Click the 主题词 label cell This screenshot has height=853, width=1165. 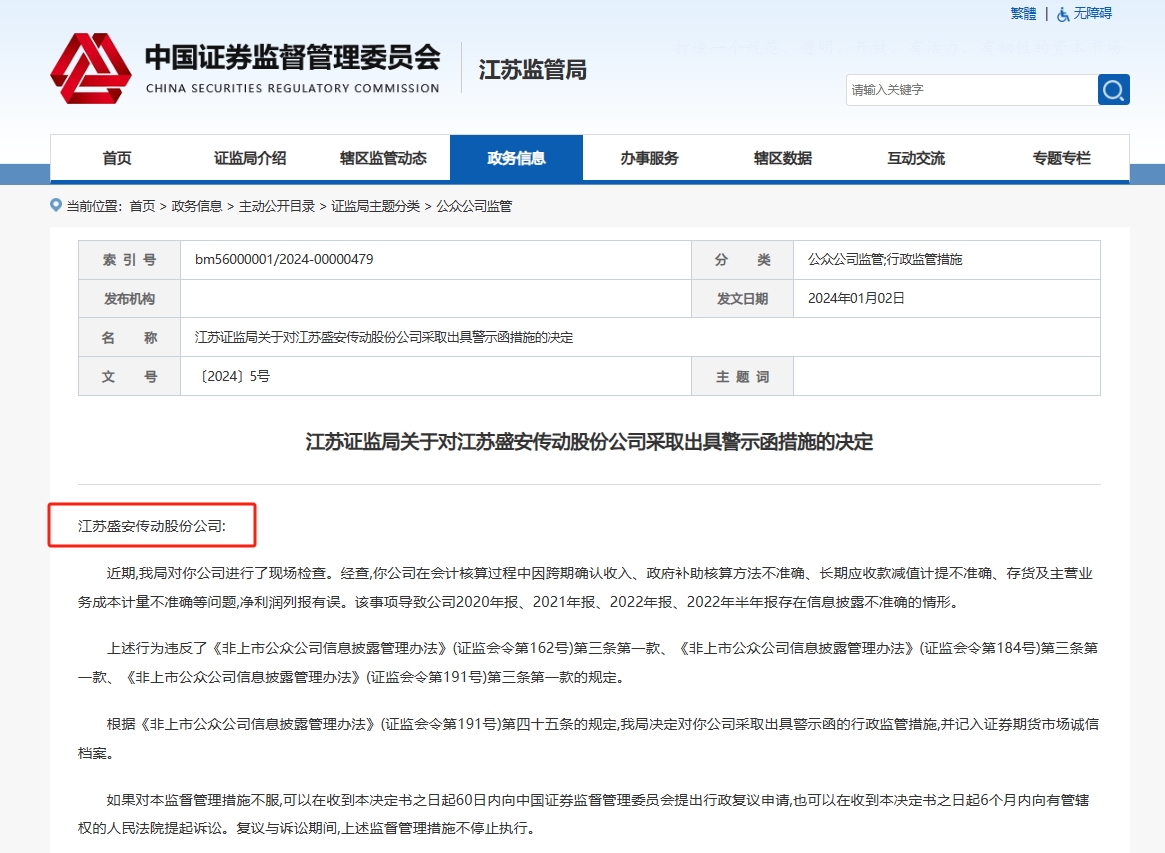click(x=742, y=377)
